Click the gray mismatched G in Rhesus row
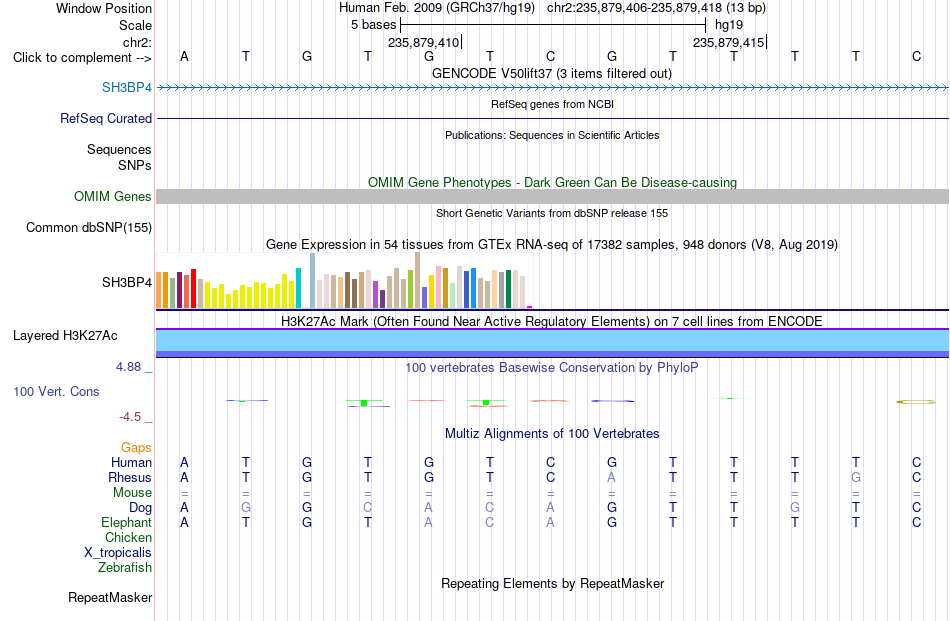The height and width of the screenshot is (621, 950). click(x=855, y=477)
